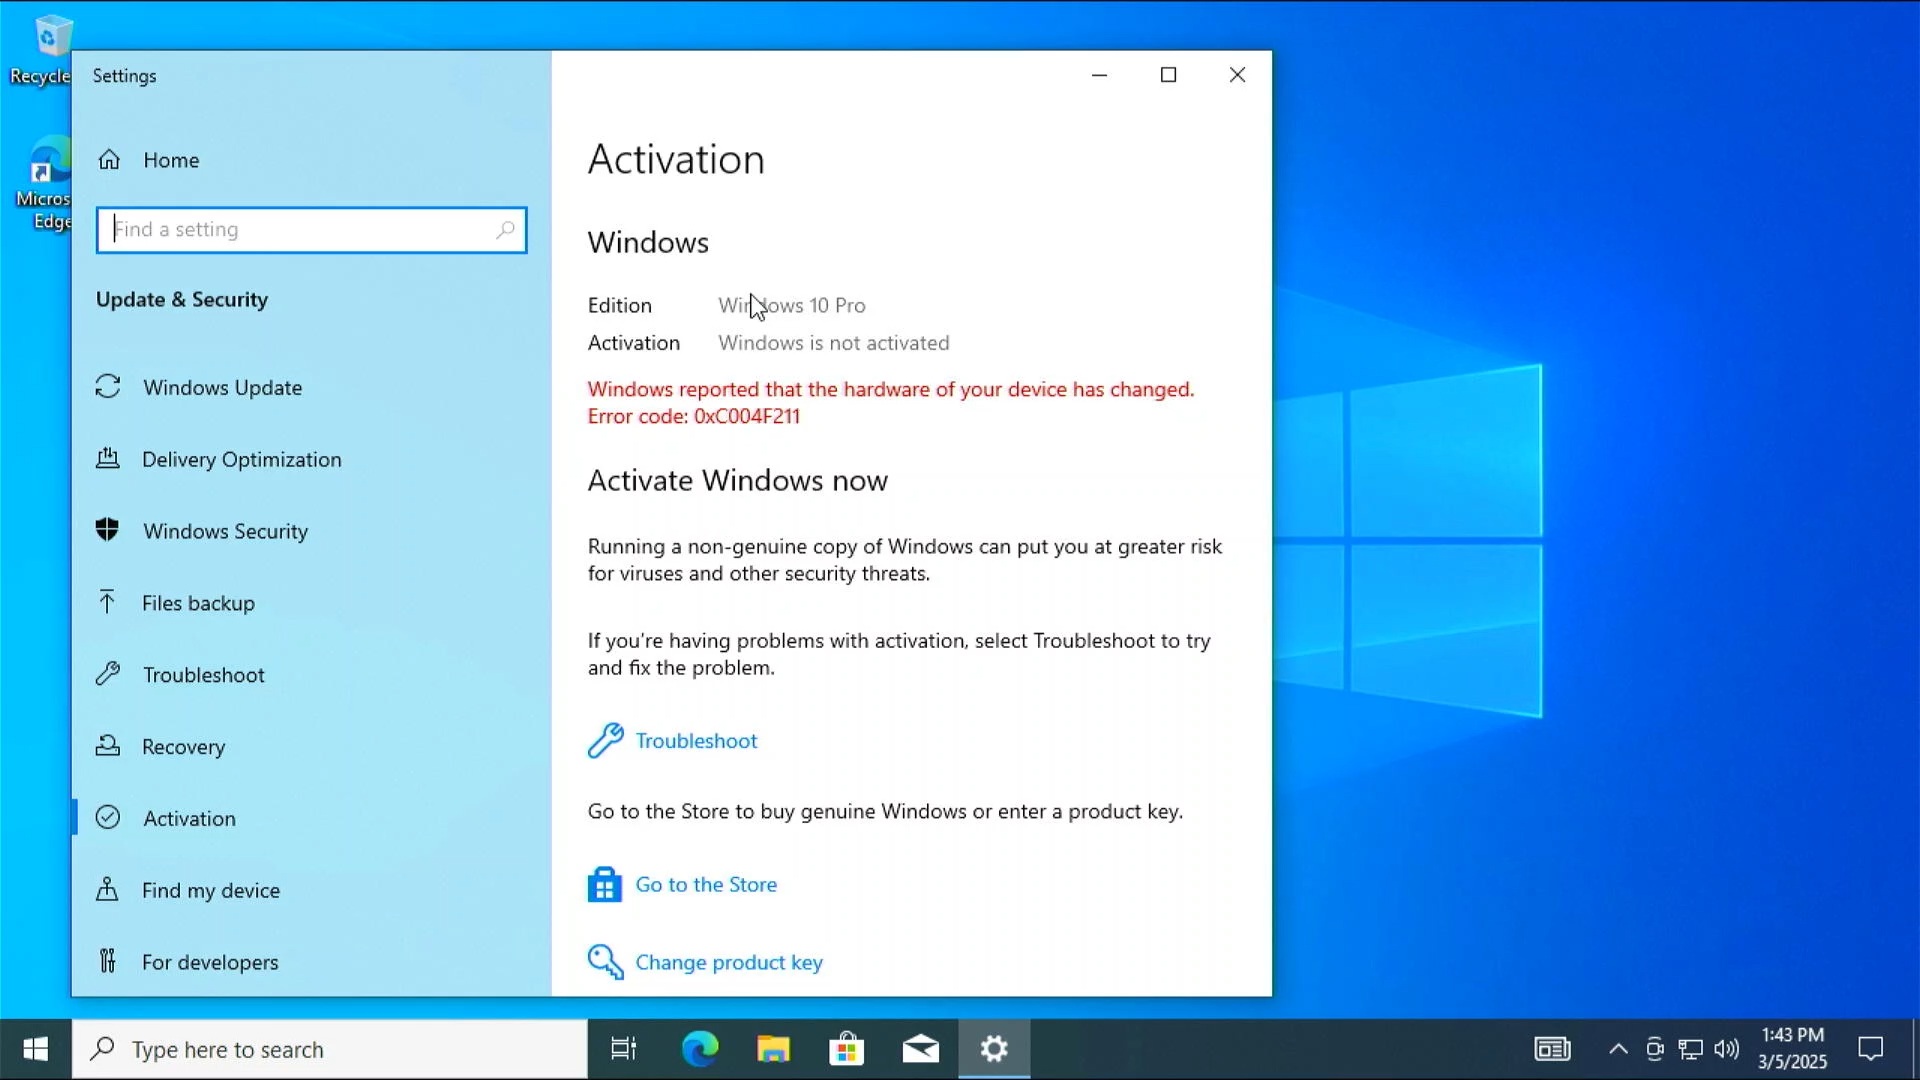
Task: Select the Recycle Bin desktop icon
Action: click(x=42, y=50)
